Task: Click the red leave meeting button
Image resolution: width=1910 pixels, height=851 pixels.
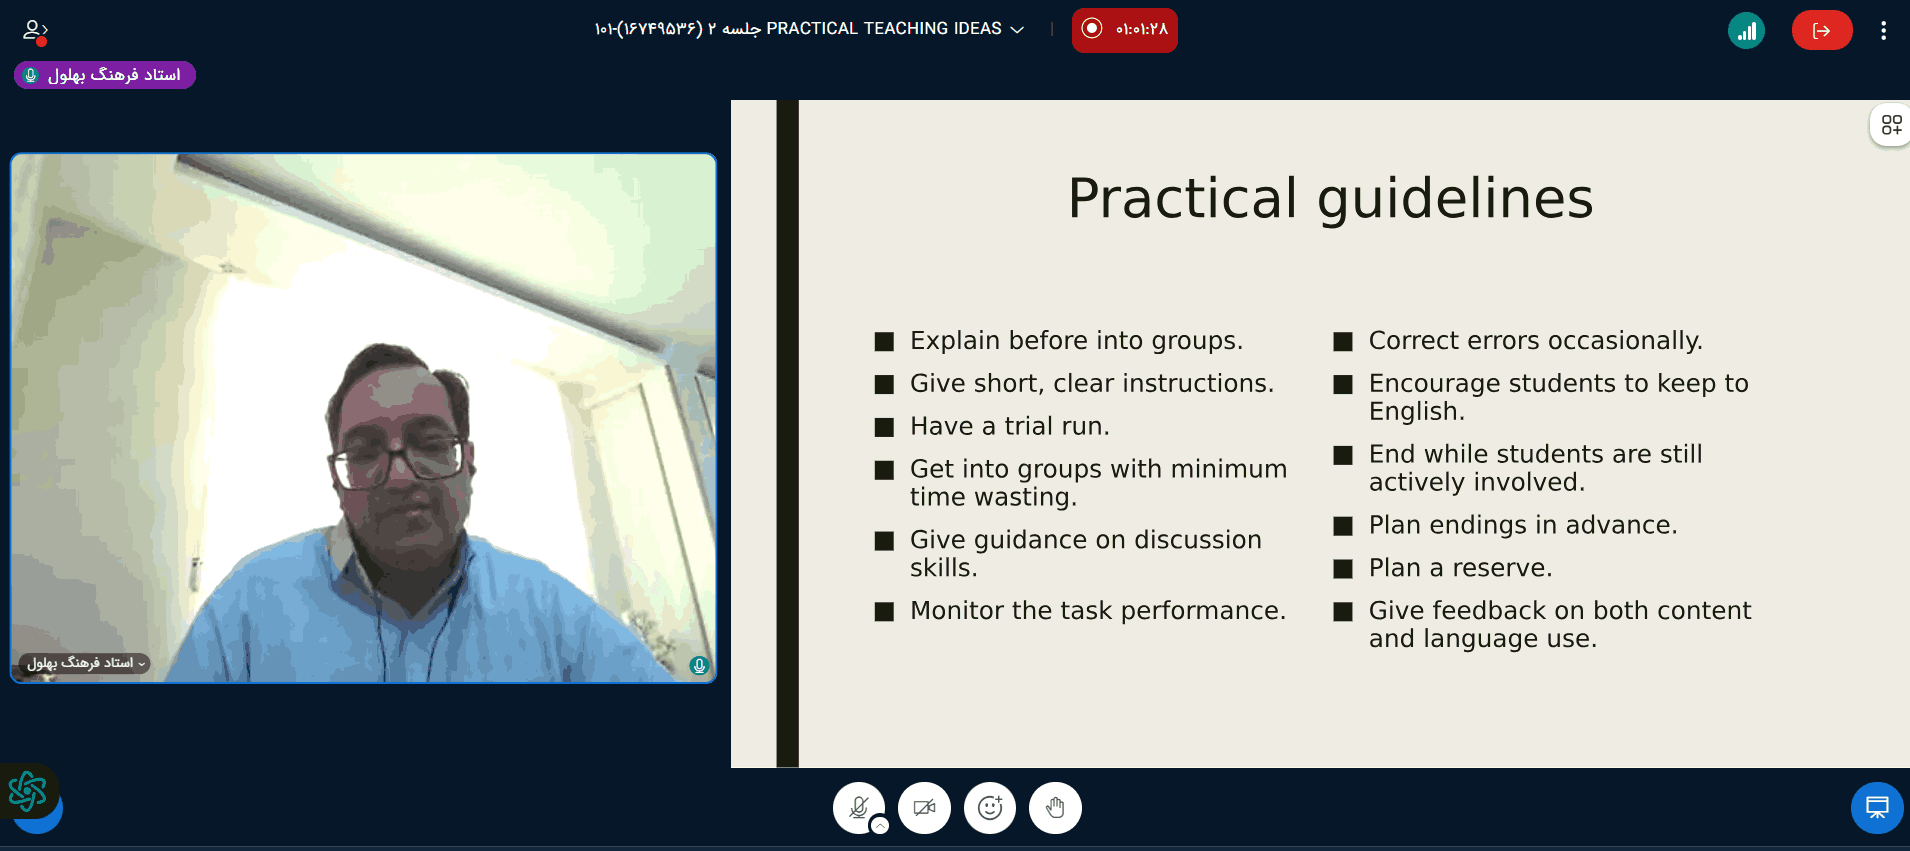Action: click(1821, 31)
